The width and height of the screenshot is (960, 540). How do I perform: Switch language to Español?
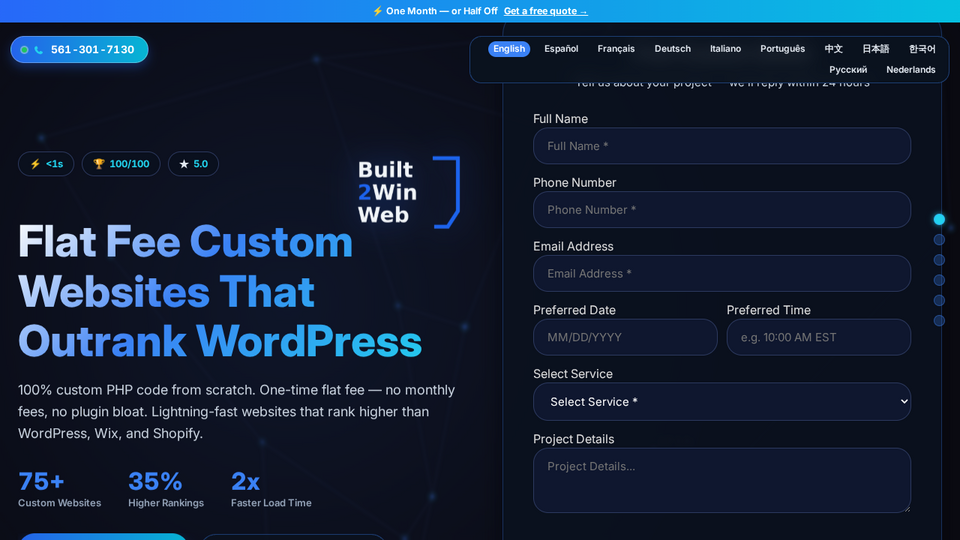561,49
